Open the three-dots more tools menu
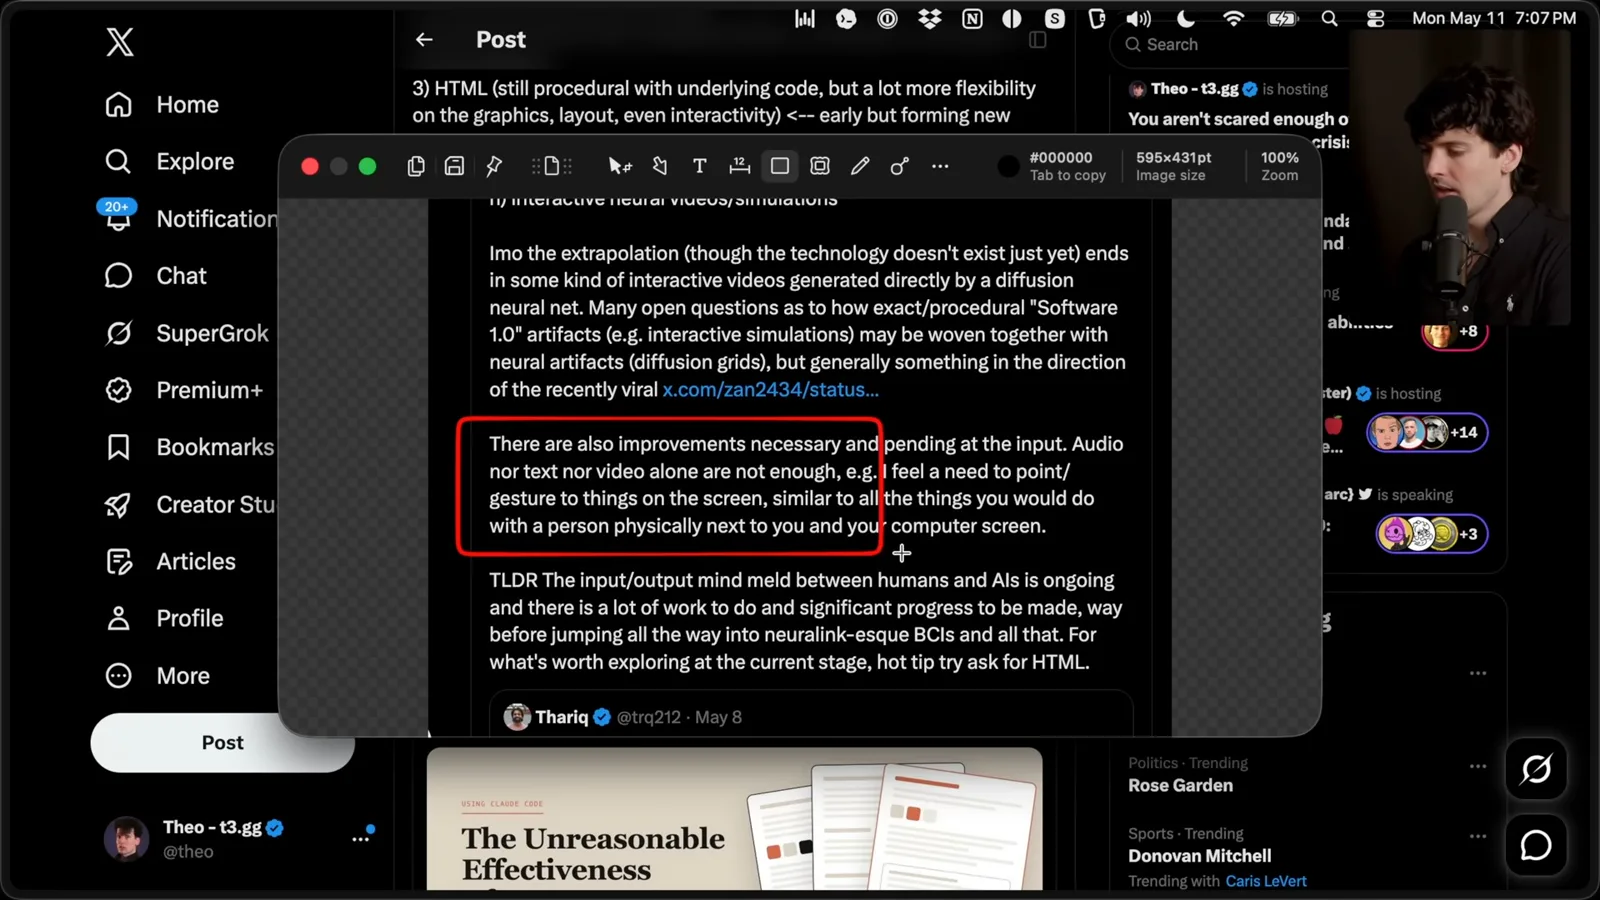This screenshot has height=900, width=1600. (940, 166)
